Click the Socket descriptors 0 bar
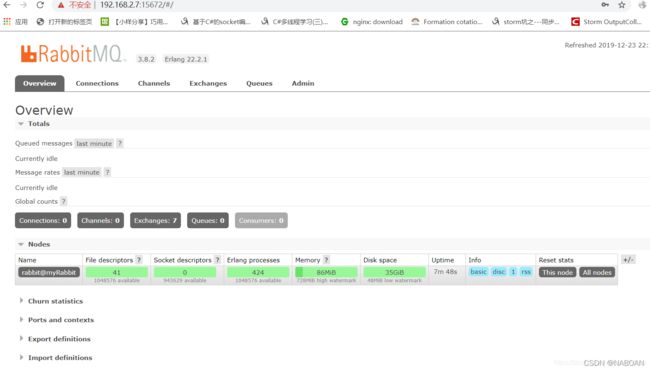Screen dimensions: 650x370 coord(185,272)
